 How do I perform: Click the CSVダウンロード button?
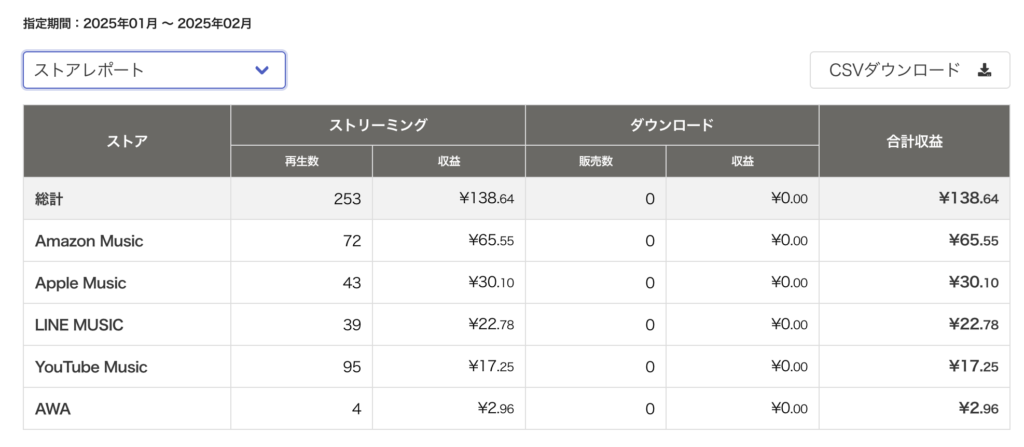tap(910, 70)
